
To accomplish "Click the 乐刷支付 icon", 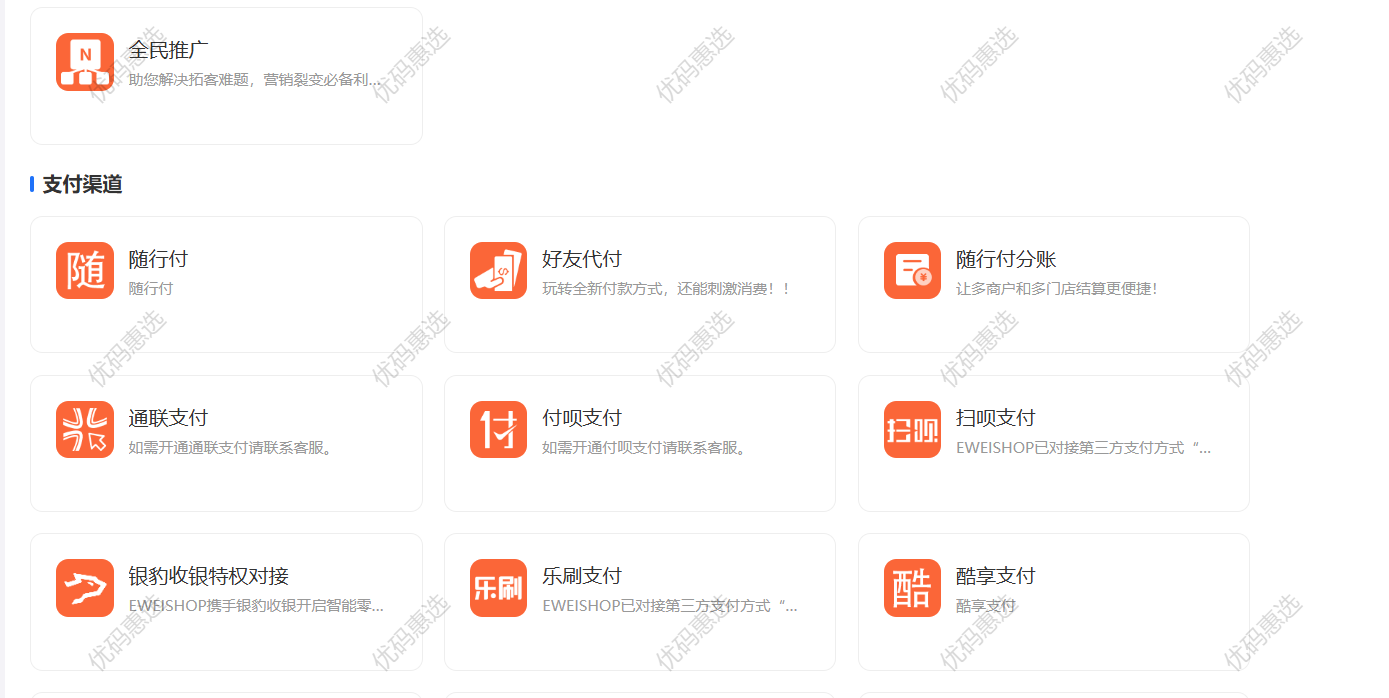I will (x=498, y=588).
